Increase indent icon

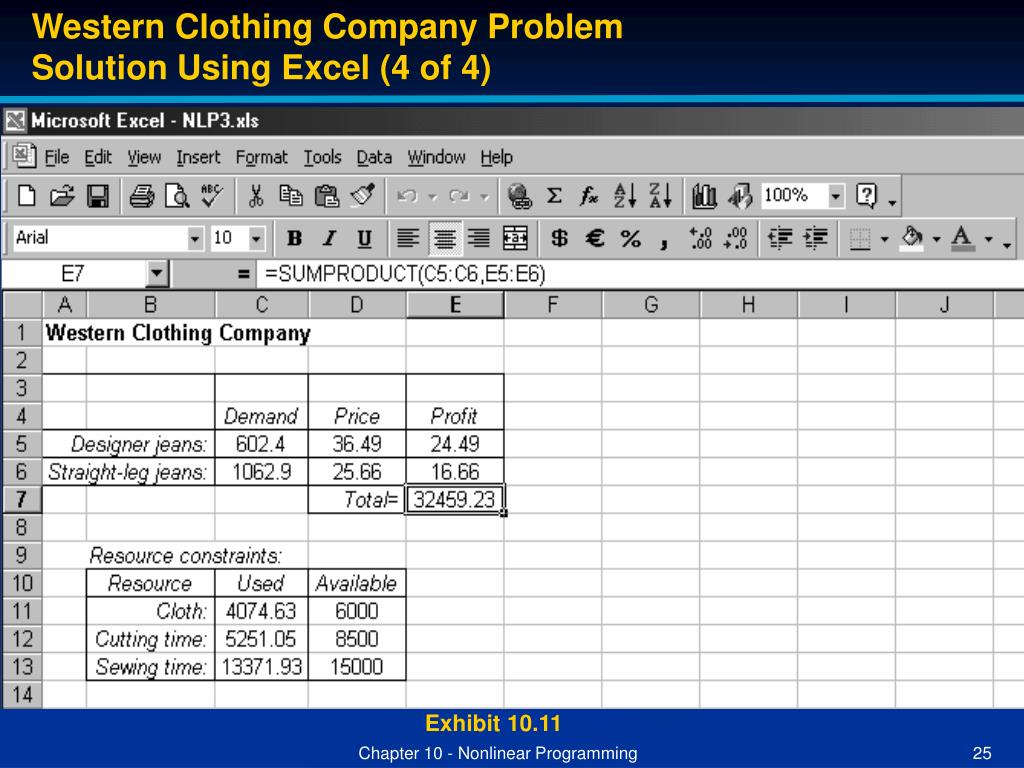pos(816,238)
